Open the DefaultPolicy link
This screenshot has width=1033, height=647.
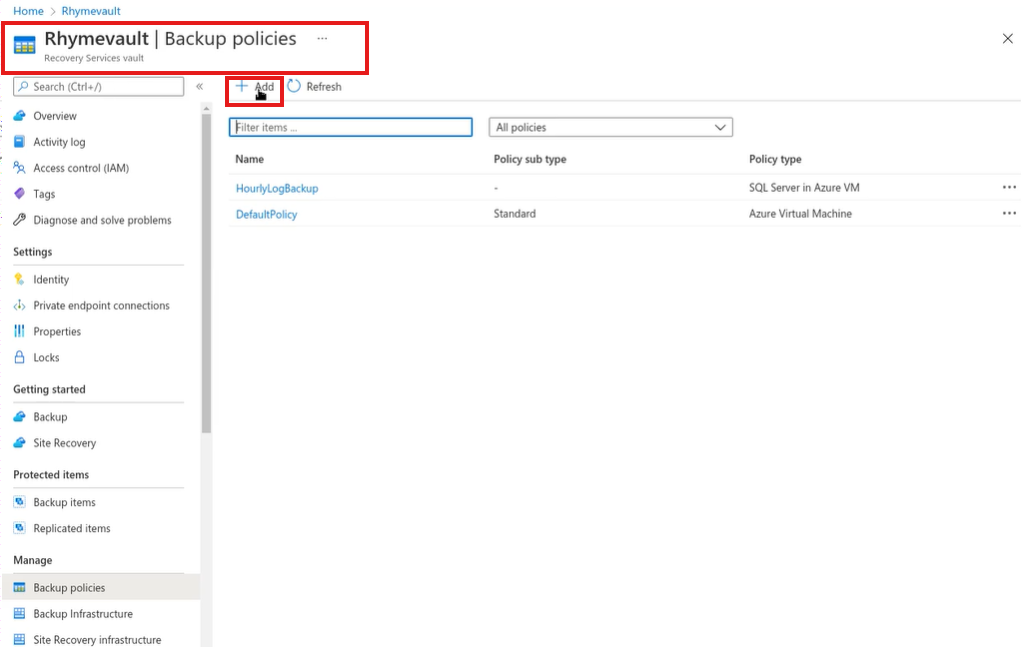[x=266, y=214]
